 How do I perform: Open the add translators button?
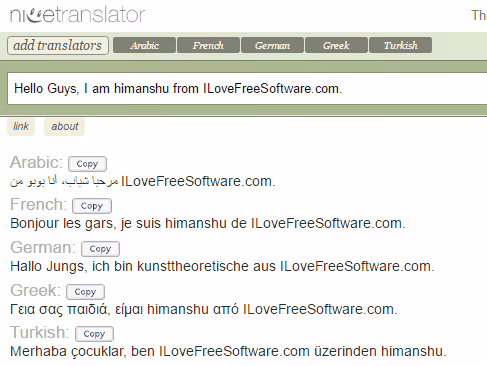click(x=58, y=45)
